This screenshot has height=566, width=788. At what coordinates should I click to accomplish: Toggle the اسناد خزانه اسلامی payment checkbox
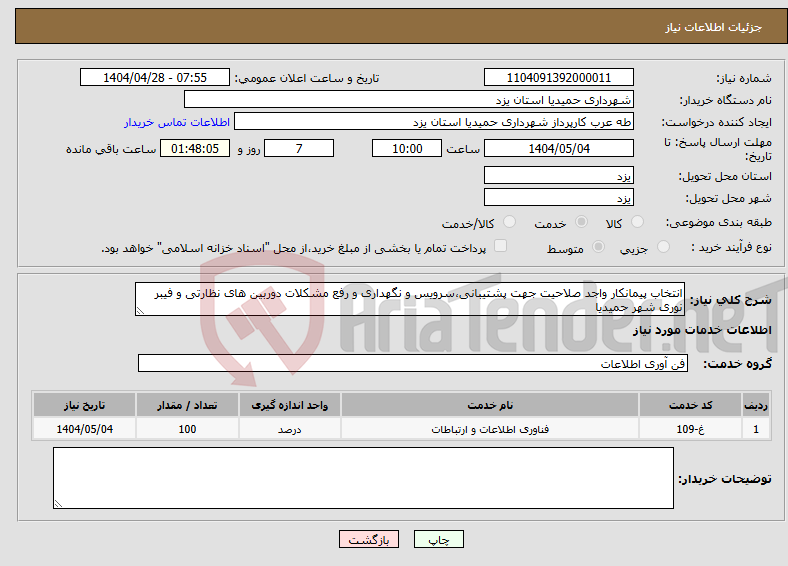tap(501, 245)
